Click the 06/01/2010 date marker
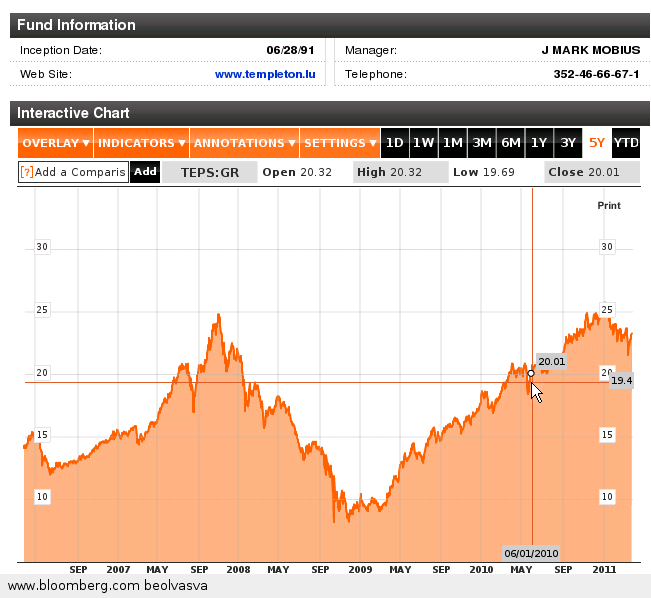The height and width of the screenshot is (598, 651). (531, 552)
